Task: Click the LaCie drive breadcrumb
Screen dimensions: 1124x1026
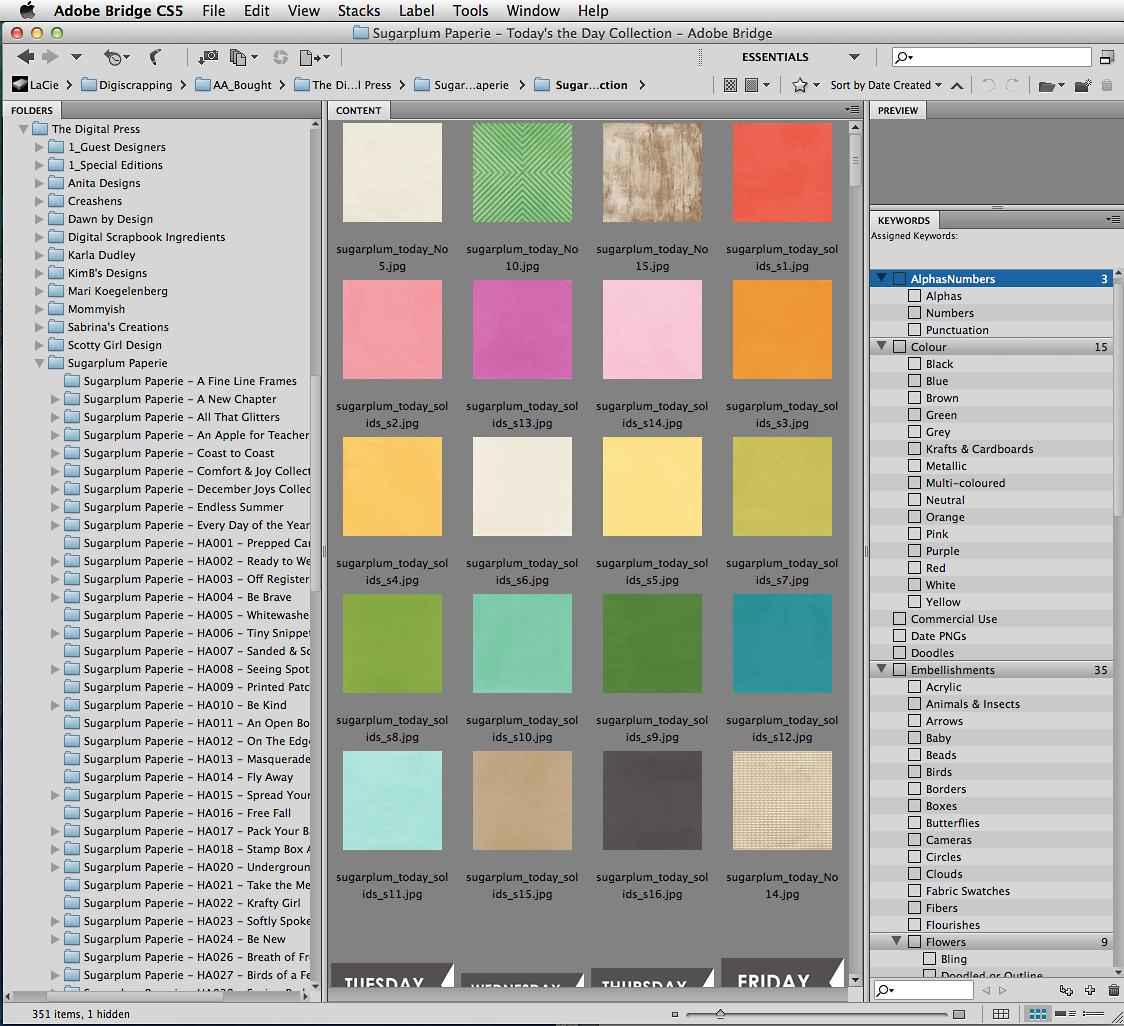Action: (36, 85)
